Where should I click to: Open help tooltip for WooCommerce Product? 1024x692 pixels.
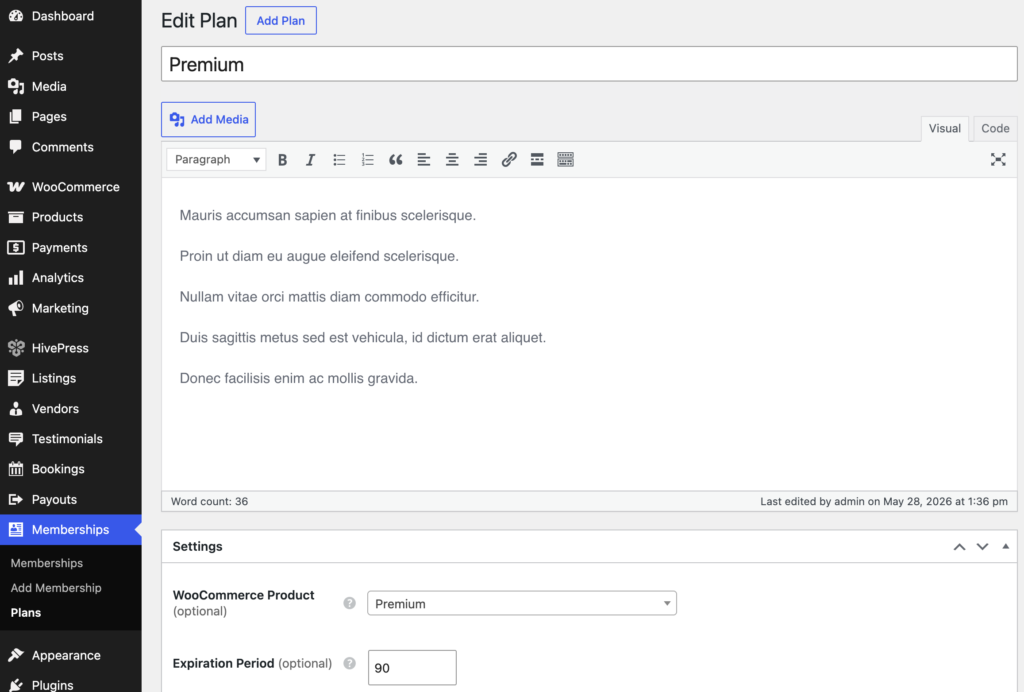(349, 603)
